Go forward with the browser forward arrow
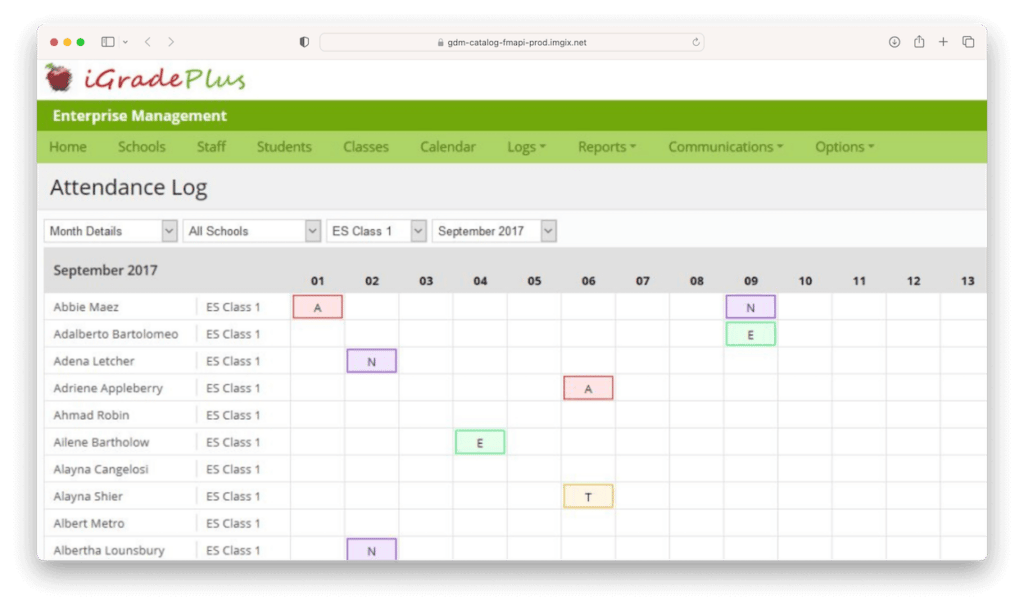Screen dimensions: 1024x609 [x=171, y=42]
